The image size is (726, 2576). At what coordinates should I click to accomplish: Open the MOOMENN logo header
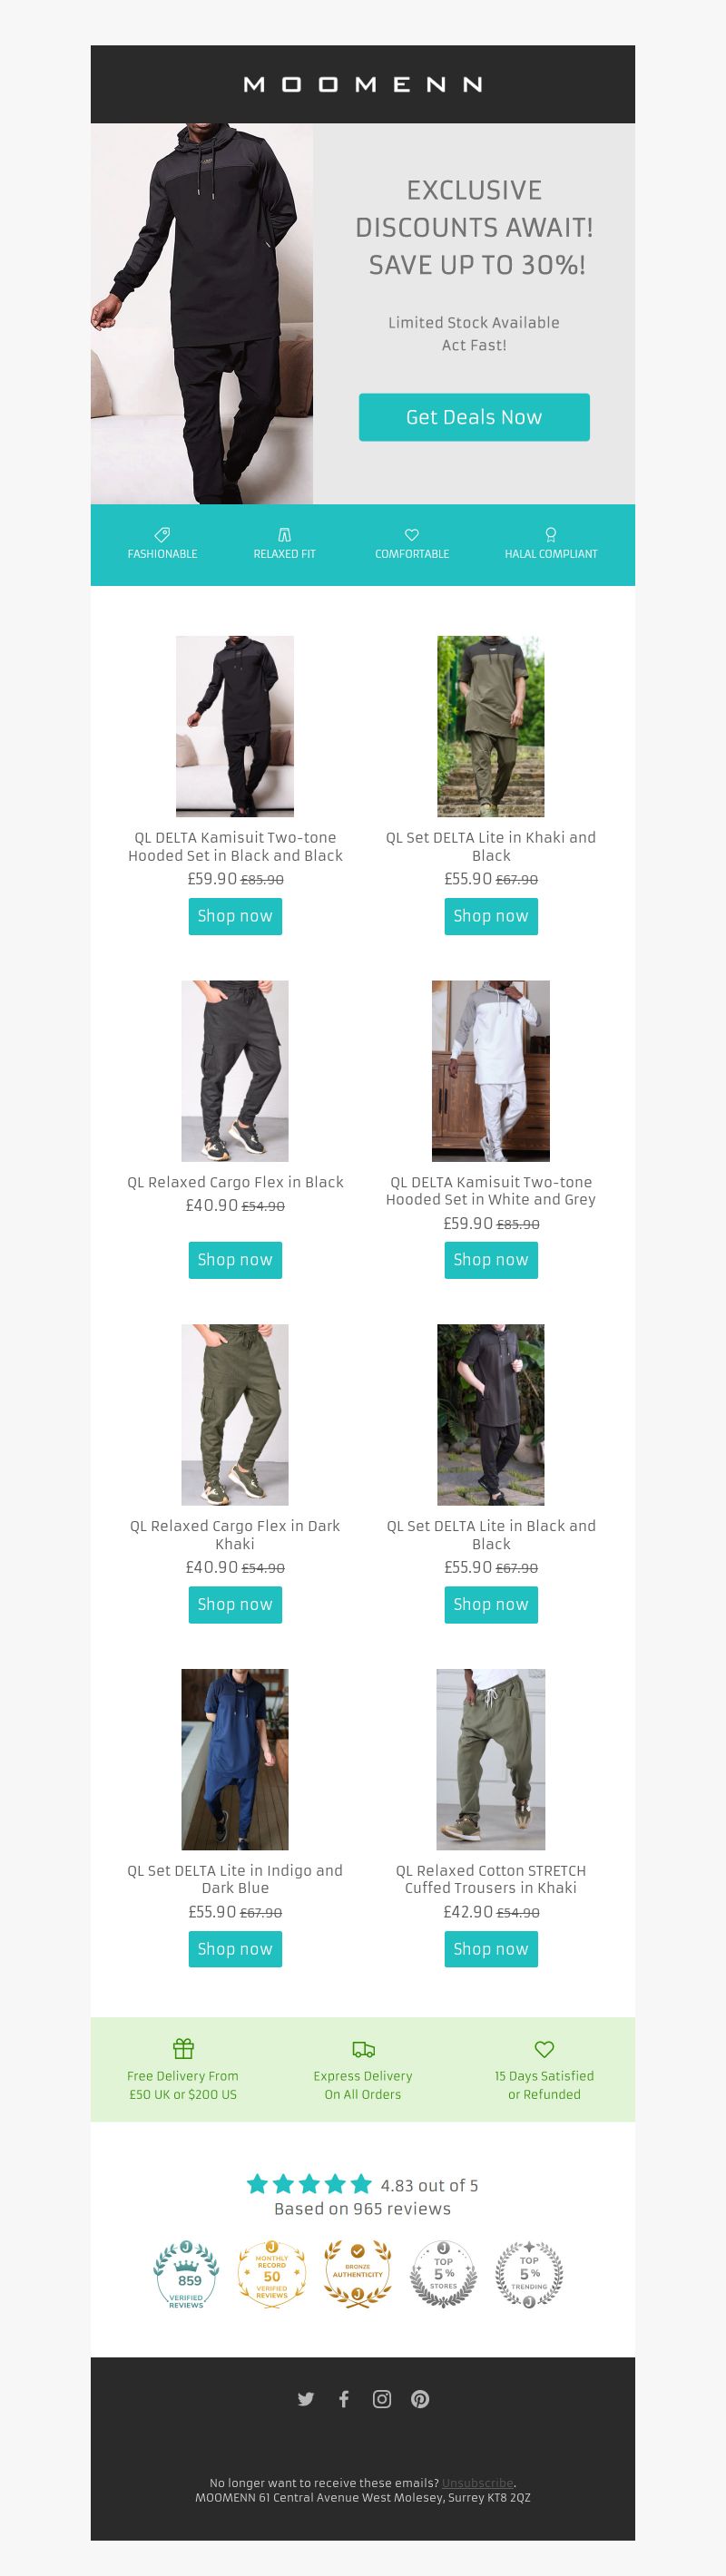(x=363, y=84)
